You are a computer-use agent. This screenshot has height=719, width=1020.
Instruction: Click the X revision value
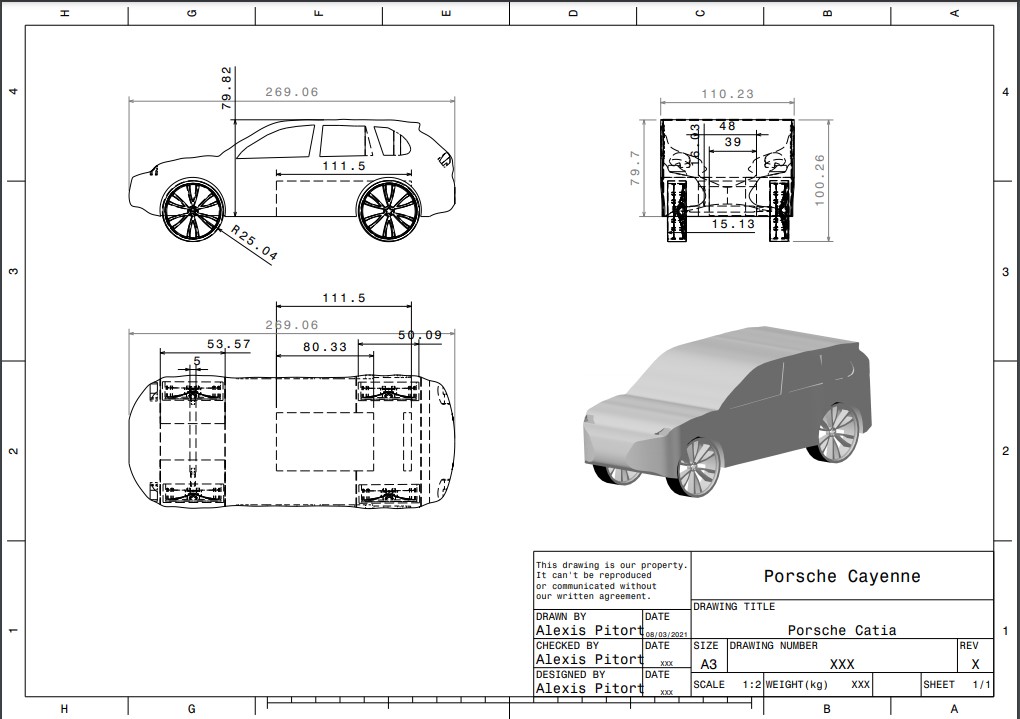[x=975, y=664]
